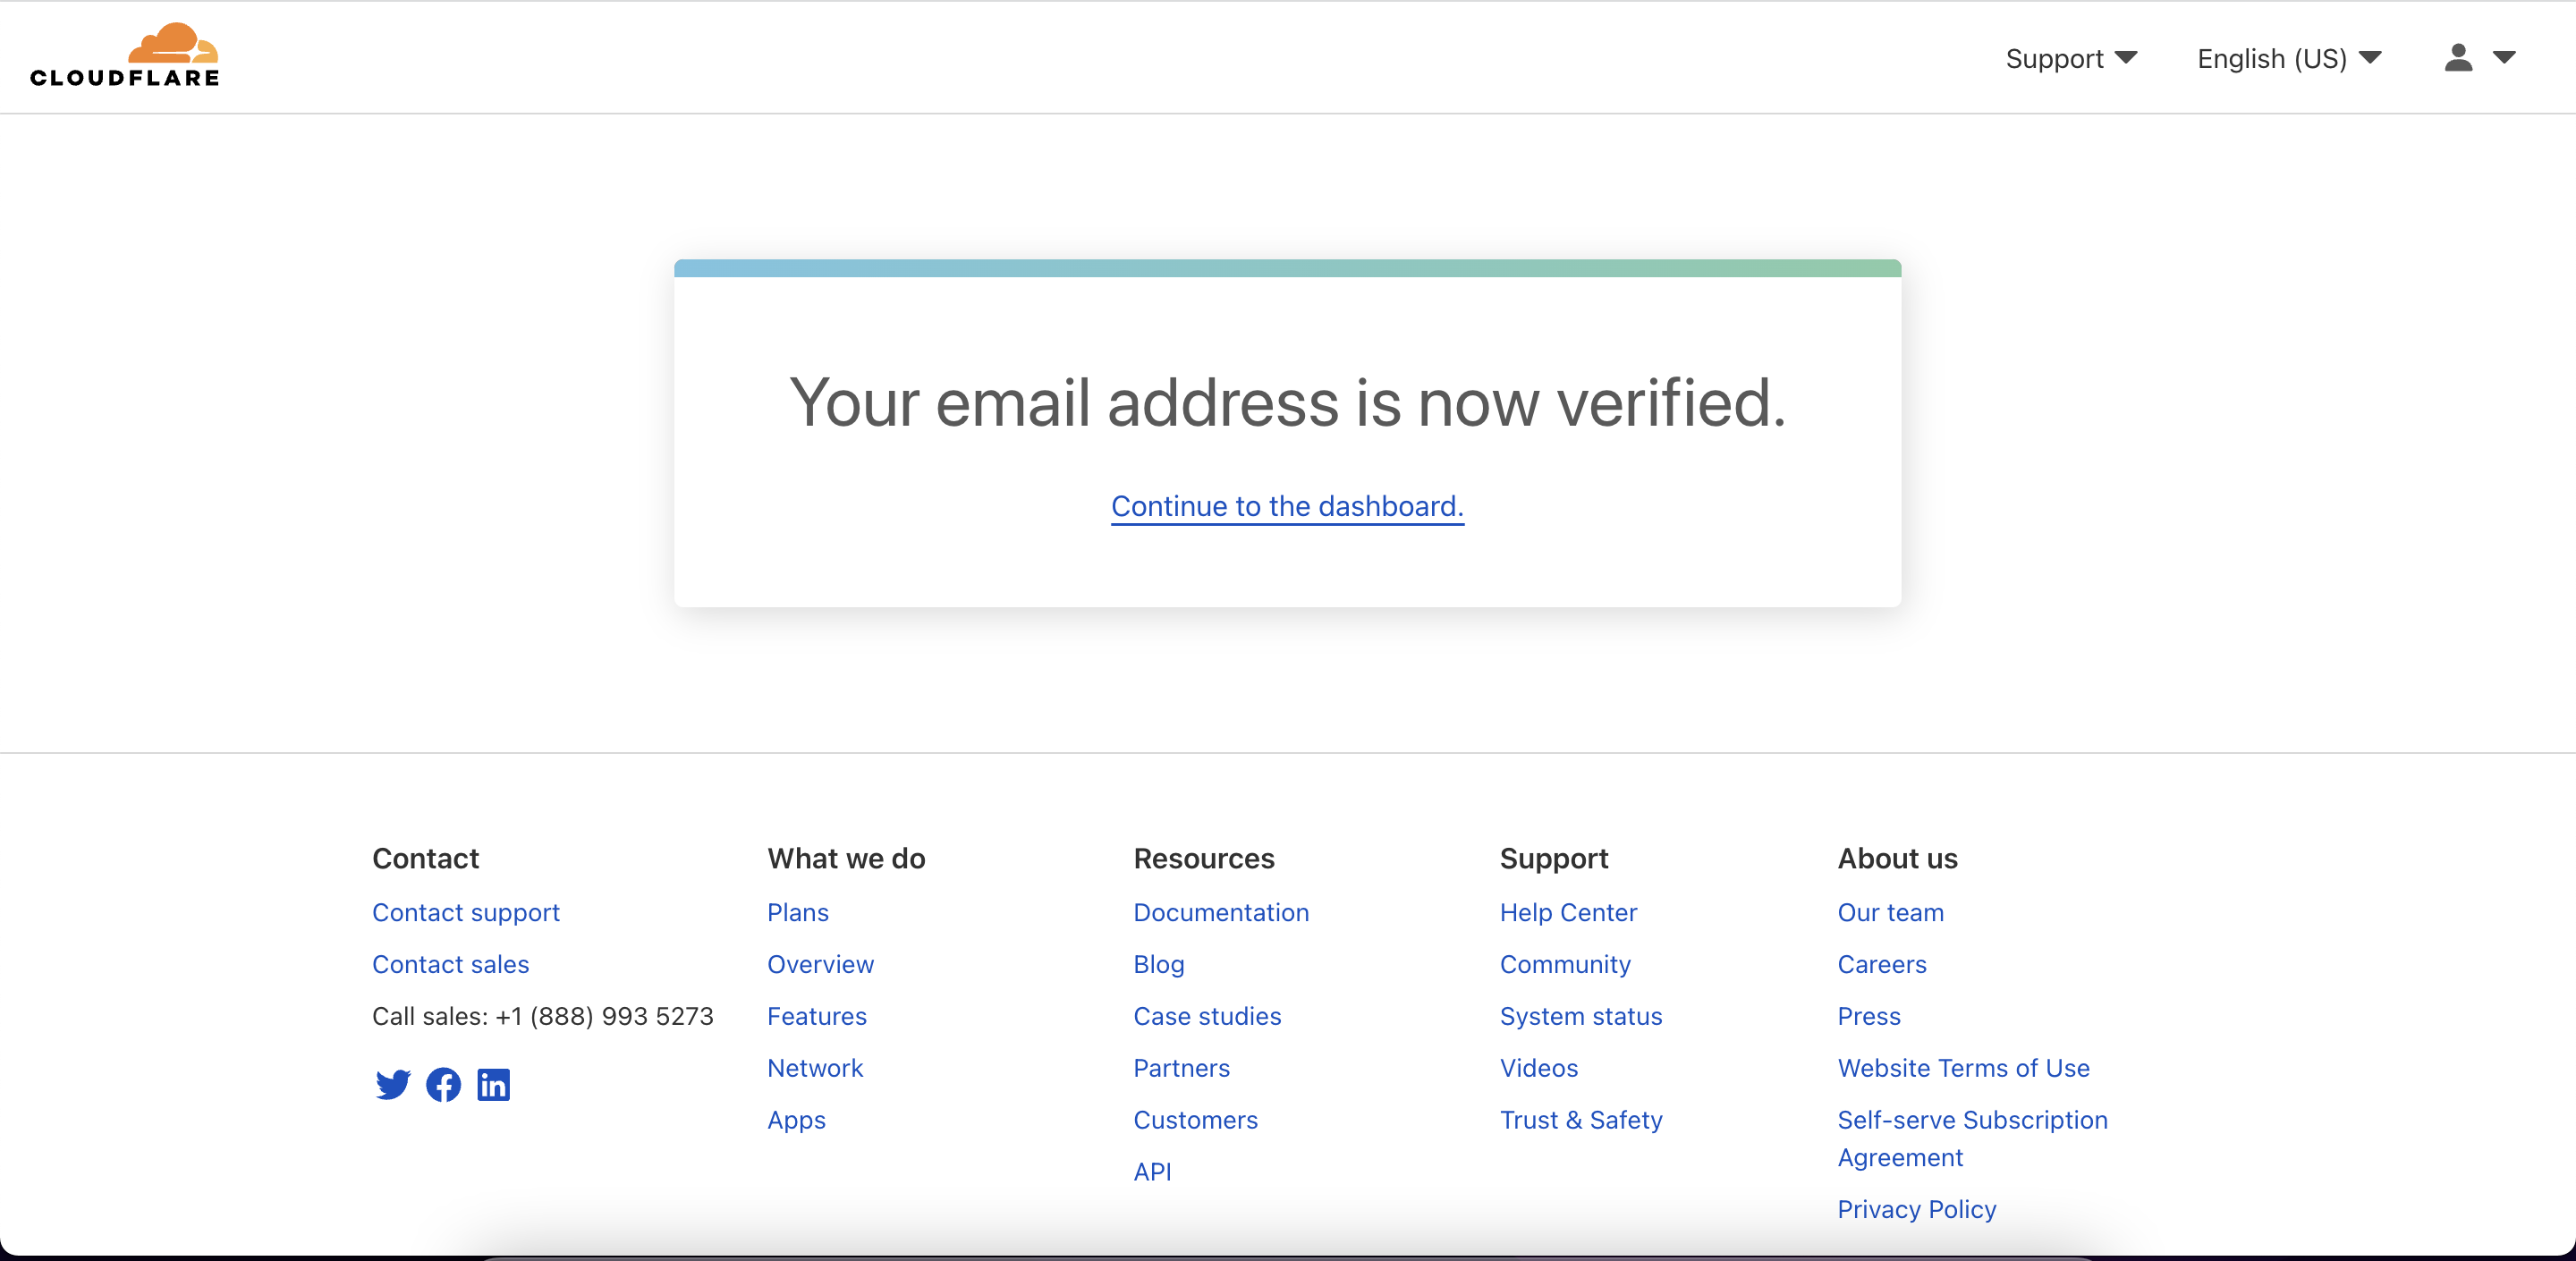Open Cloudflare's LinkedIn page icon

point(493,1084)
